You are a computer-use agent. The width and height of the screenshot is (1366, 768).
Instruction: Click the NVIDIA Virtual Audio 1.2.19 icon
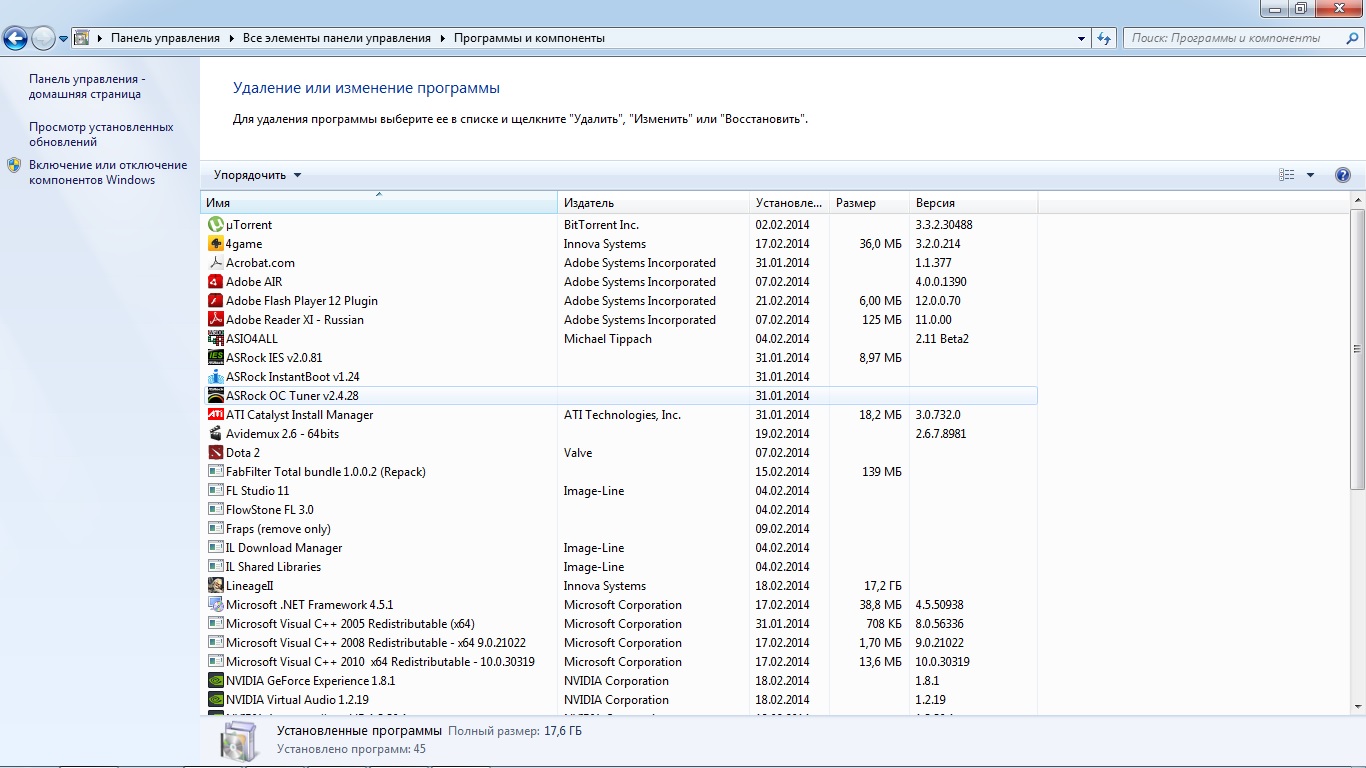coord(215,700)
